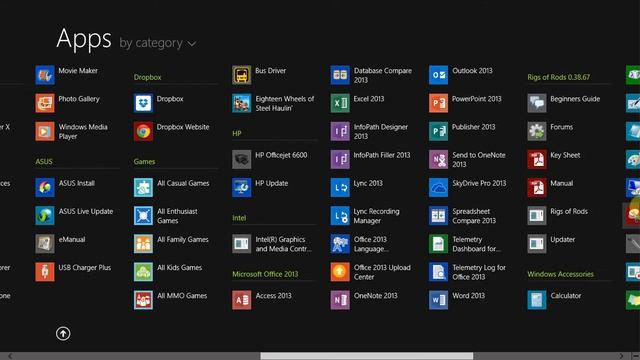Open HP Officejet 6600 icon

coord(242,160)
